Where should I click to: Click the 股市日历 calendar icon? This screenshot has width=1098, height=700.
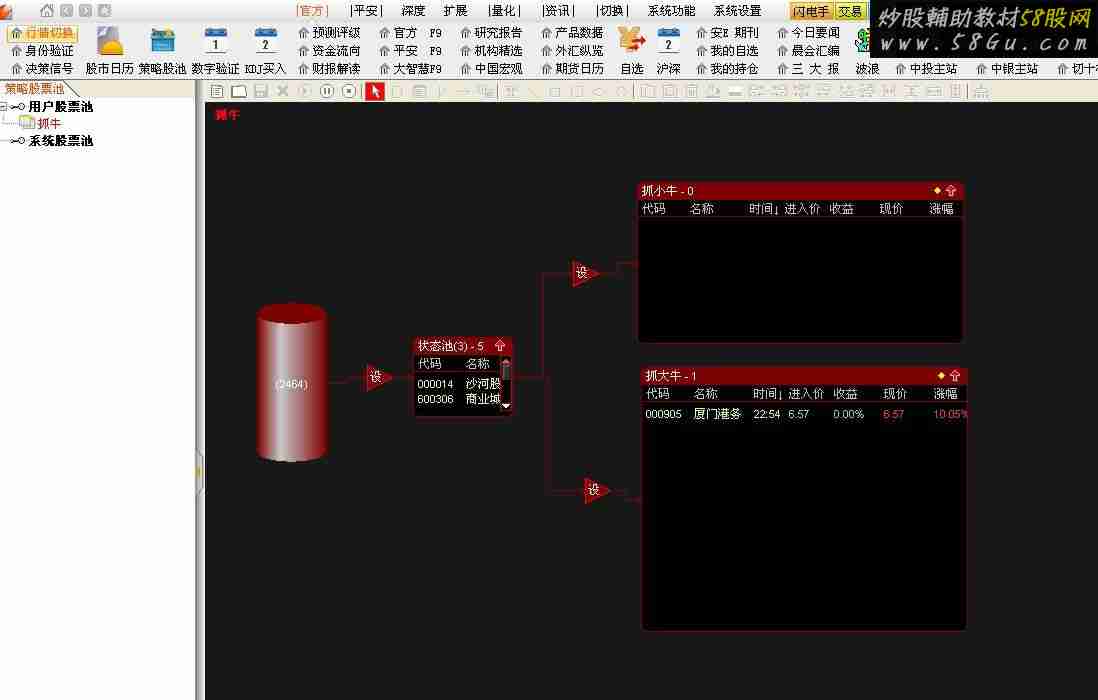(110, 42)
